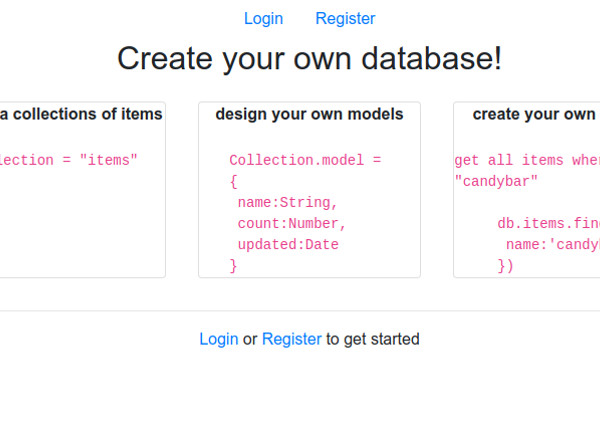Click the 'design your own models' card title
Viewport: 600px width, 433px height.
tap(309, 114)
